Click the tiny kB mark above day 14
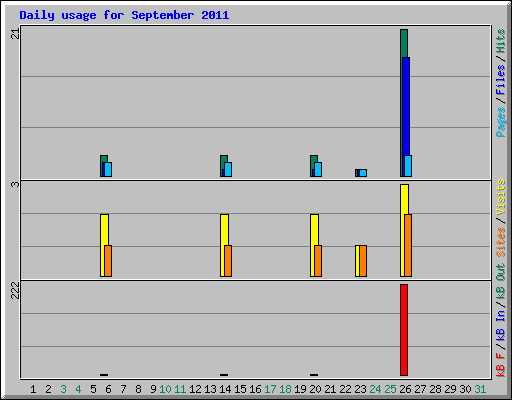 pyautogui.click(x=224, y=375)
